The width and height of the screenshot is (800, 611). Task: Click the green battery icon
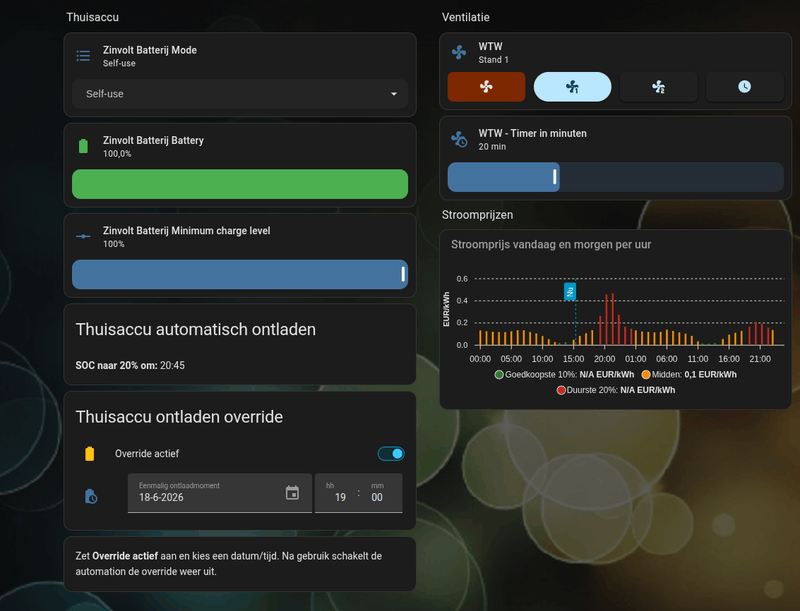pos(83,146)
